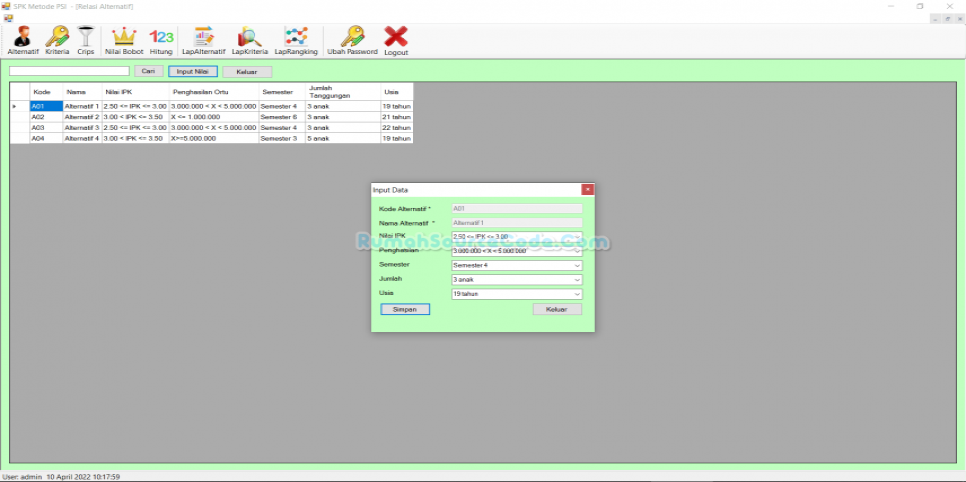Open the Jumlah dropdown list
The height and width of the screenshot is (482, 966).
(x=577, y=280)
